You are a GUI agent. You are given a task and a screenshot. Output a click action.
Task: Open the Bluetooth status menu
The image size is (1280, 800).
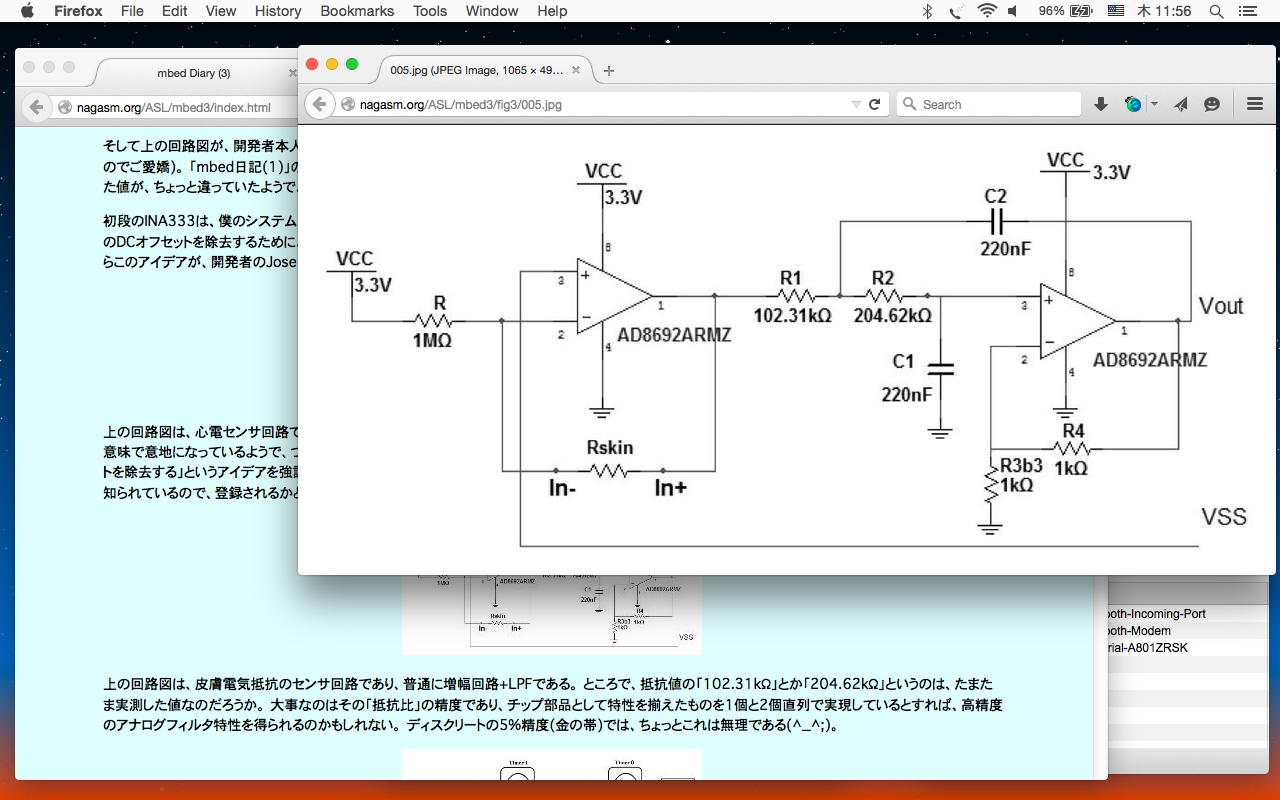[x=927, y=11]
